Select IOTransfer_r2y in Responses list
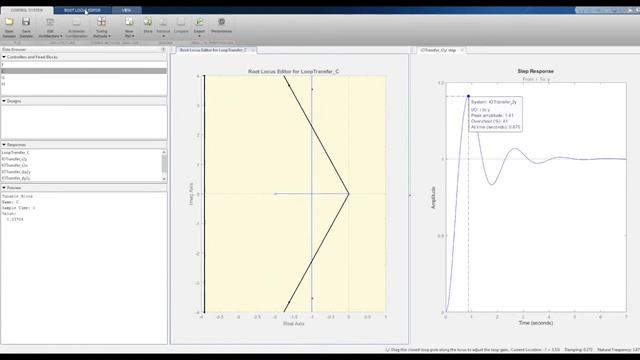The image size is (640, 360). click(x=81, y=159)
